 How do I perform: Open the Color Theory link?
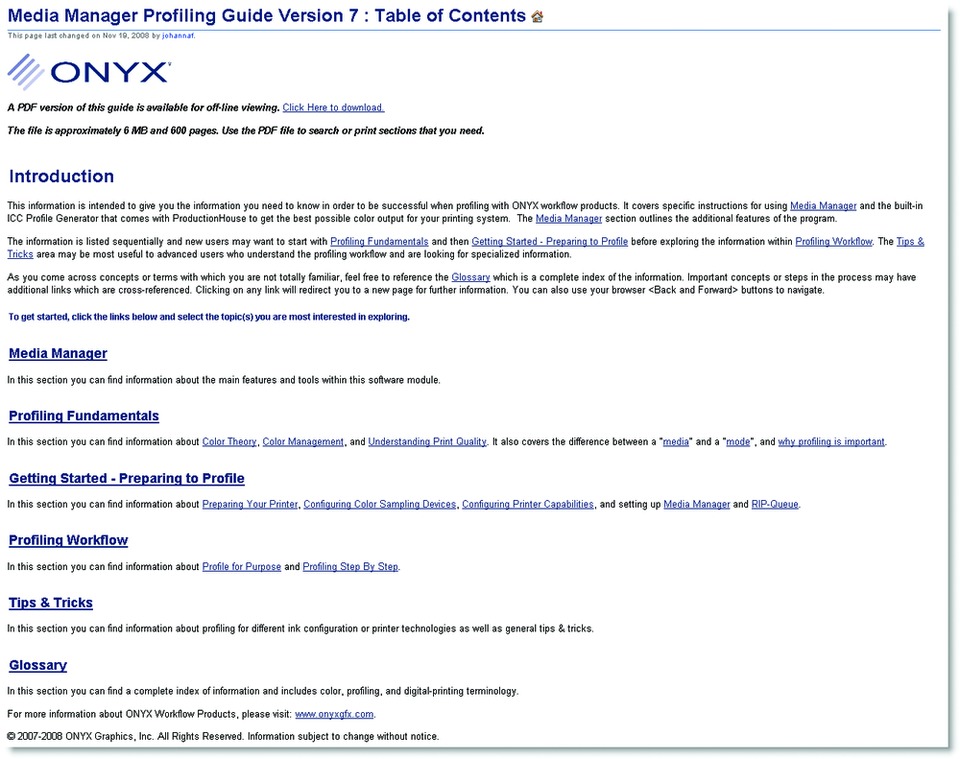tap(230, 442)
